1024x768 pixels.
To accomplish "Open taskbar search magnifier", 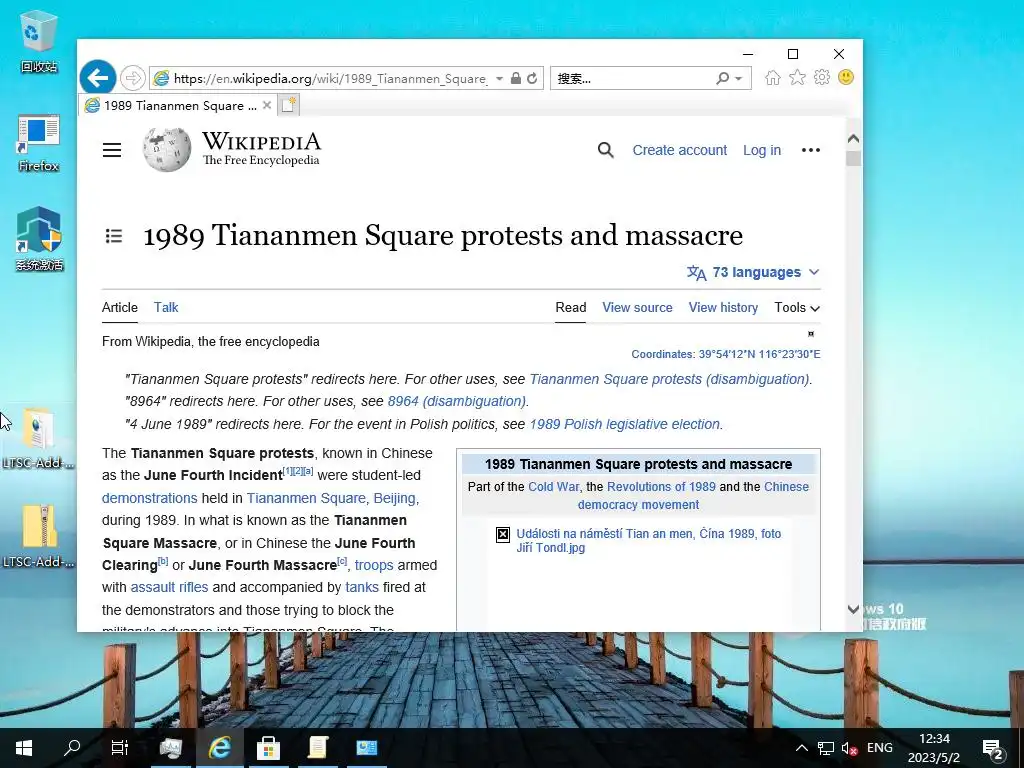I will (x=72, y=748).
